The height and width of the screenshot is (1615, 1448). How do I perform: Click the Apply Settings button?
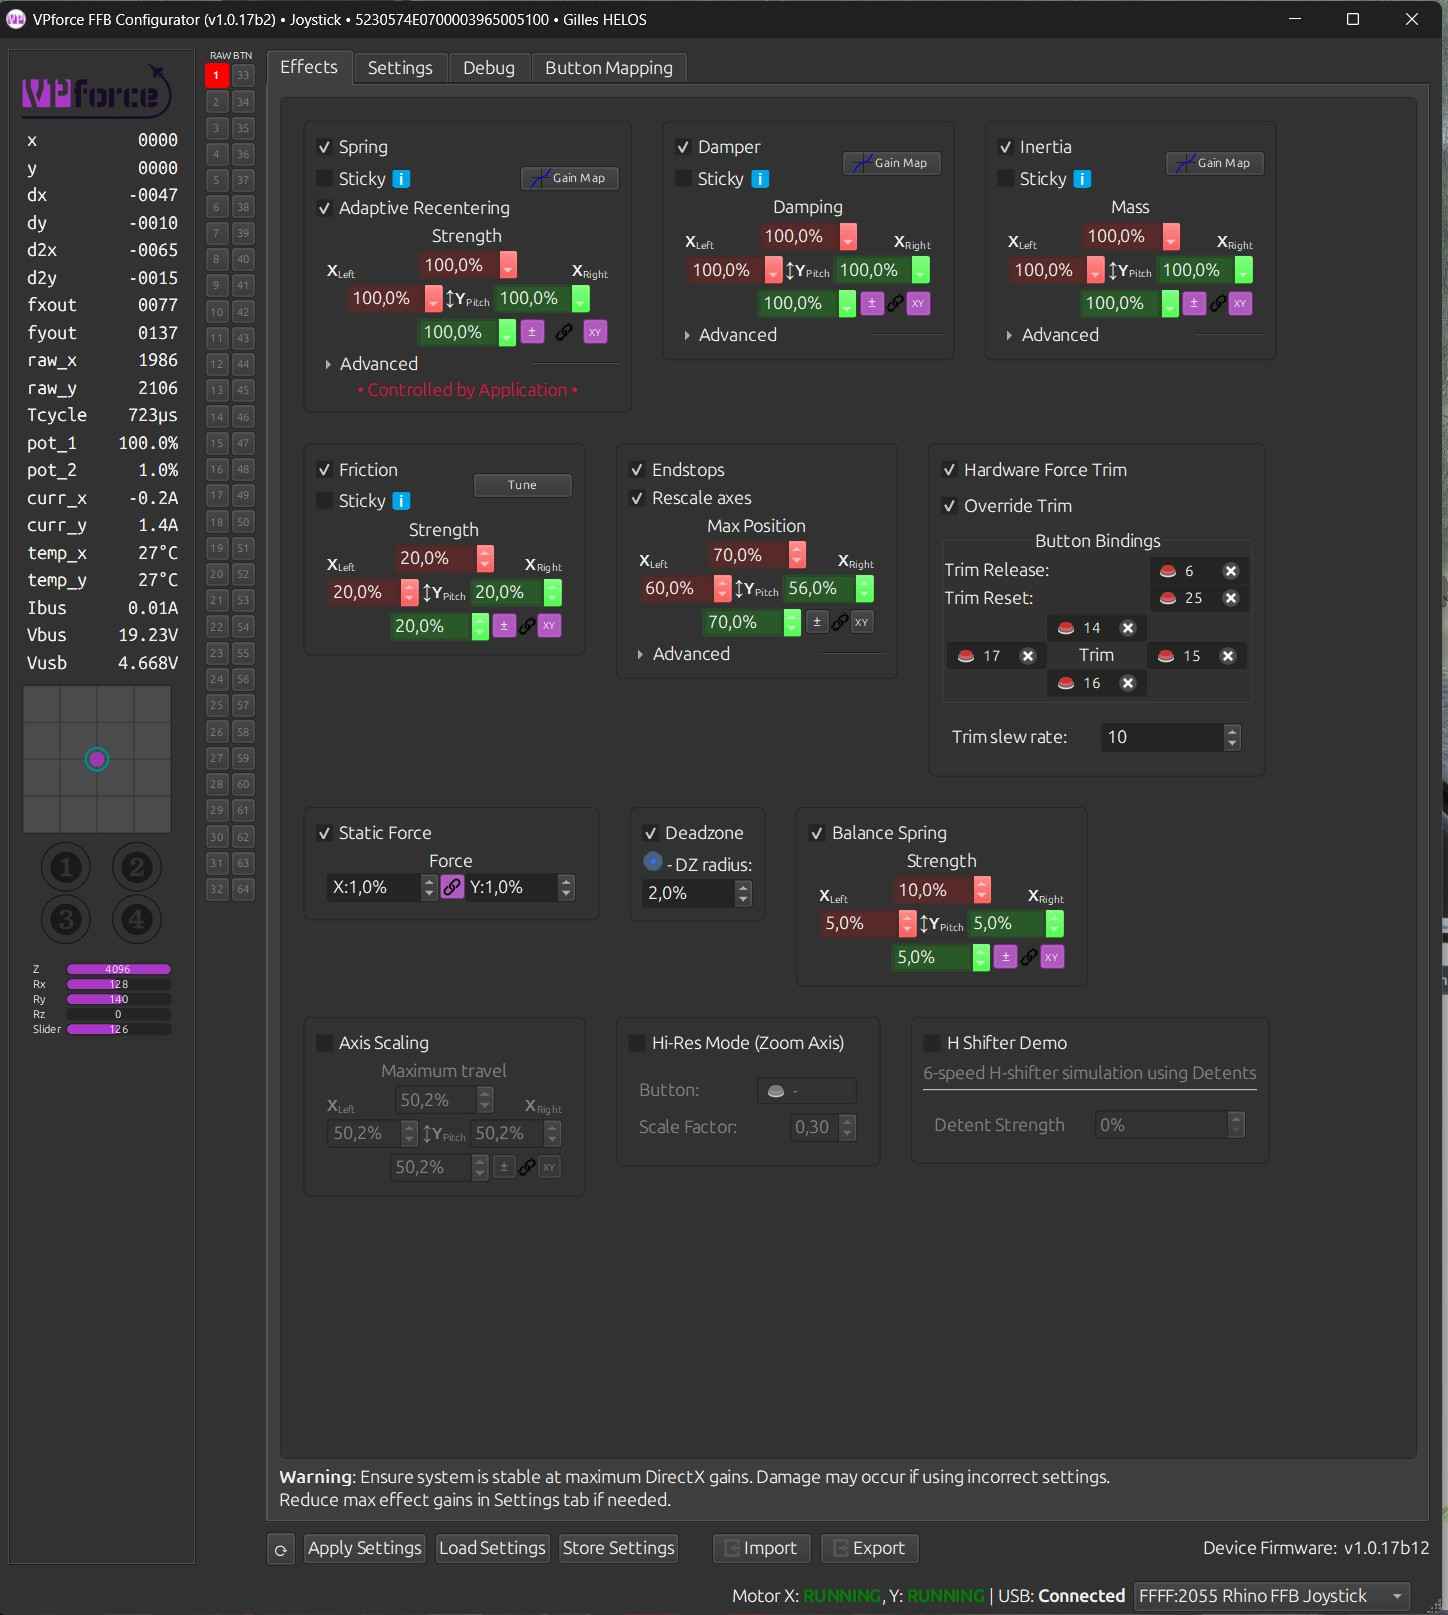coord(365,1548)
